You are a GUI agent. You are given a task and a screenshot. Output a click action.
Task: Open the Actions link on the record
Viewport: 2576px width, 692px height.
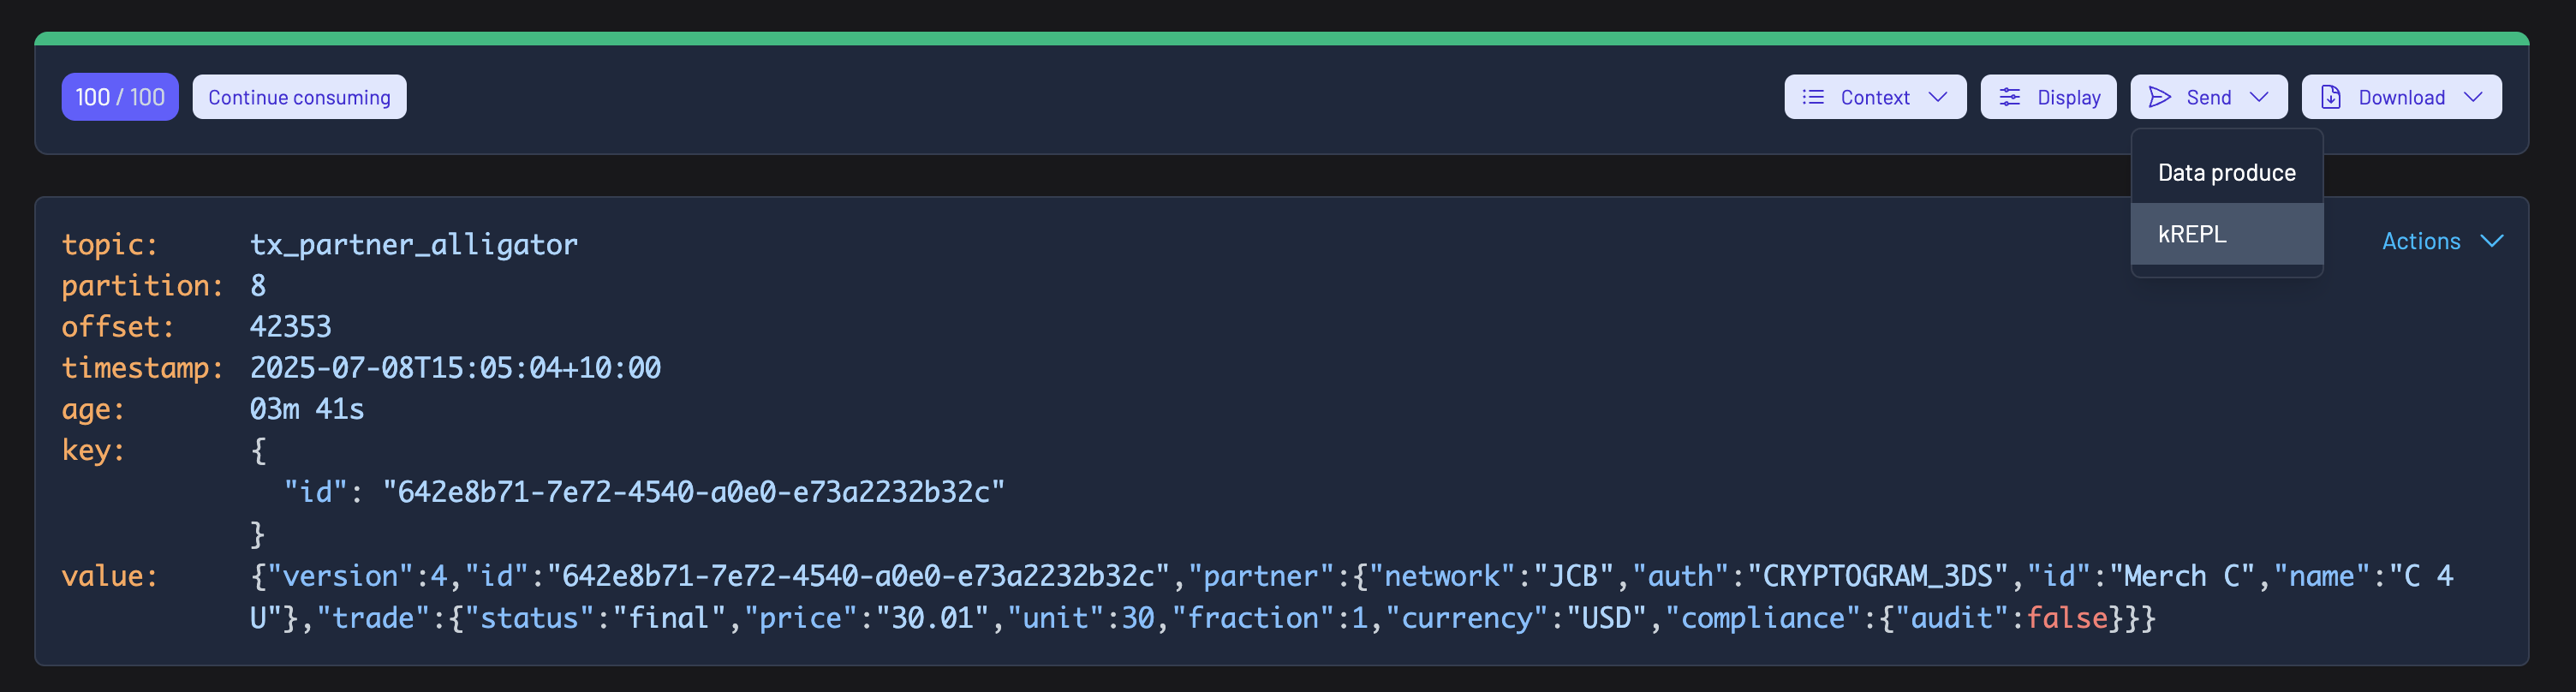(2420, 241)
